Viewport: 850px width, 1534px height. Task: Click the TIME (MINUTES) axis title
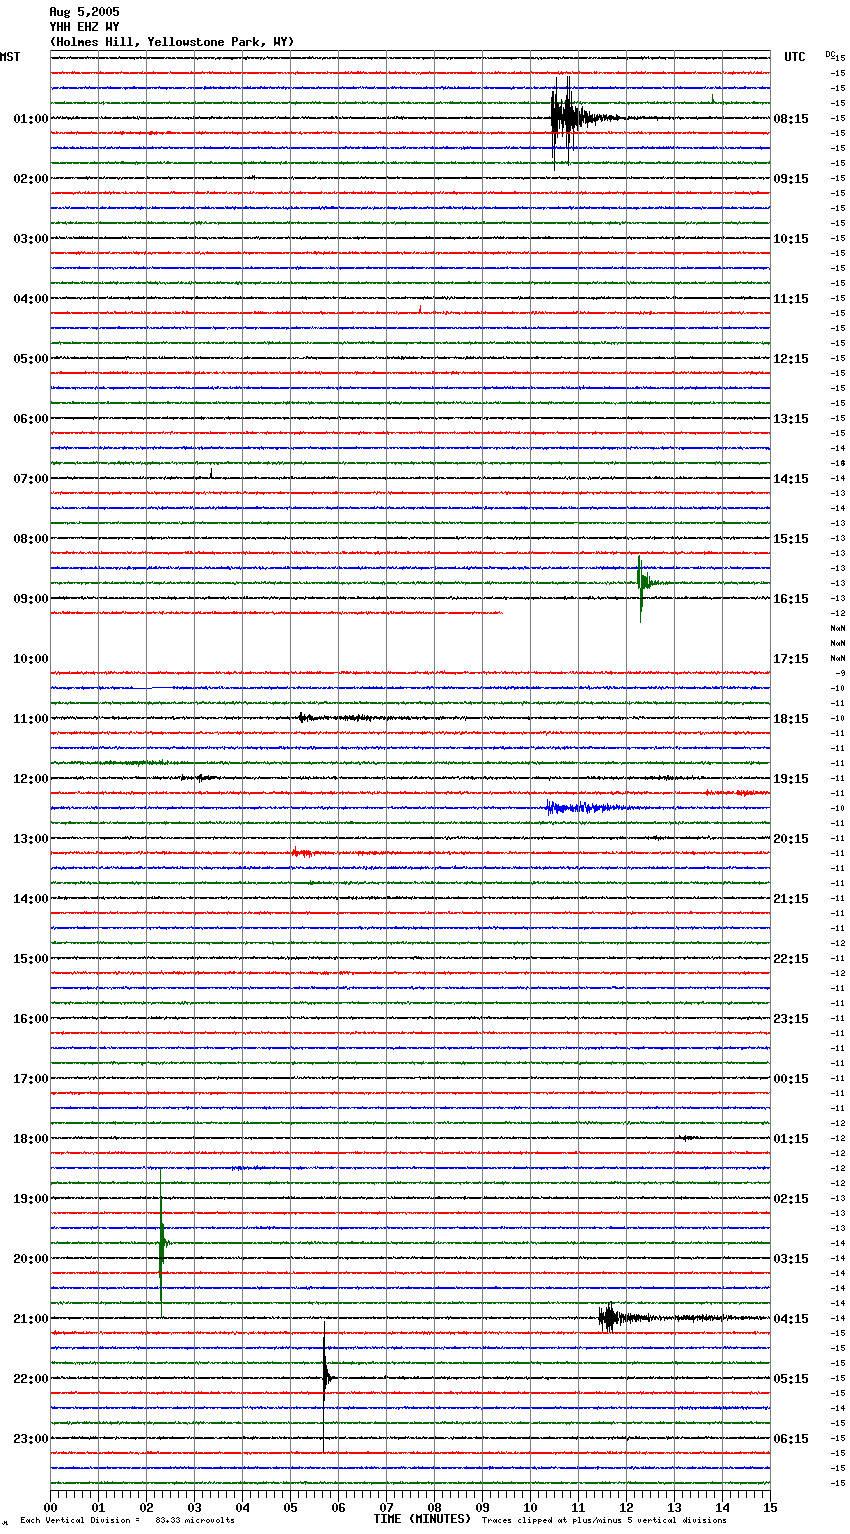421,1519
